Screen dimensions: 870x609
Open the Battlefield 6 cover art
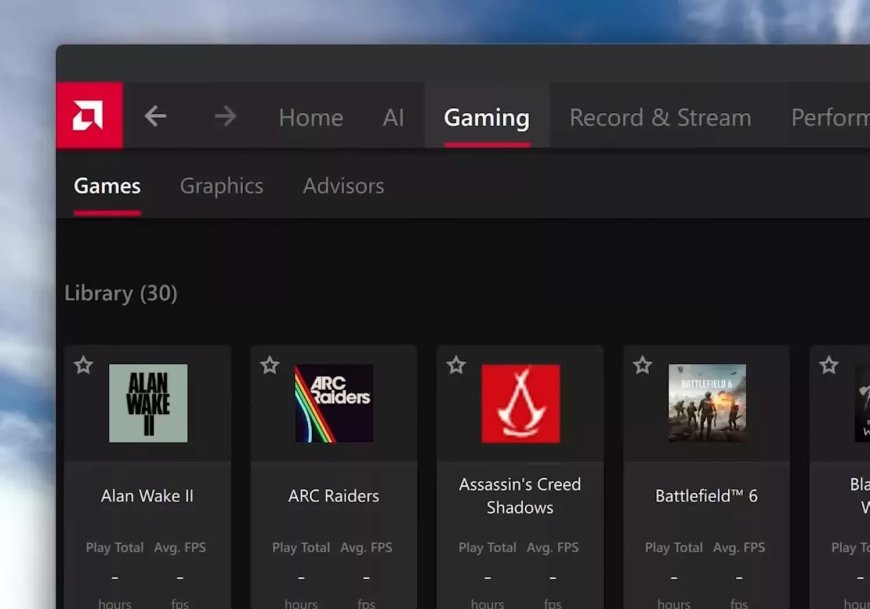point(707,403)
